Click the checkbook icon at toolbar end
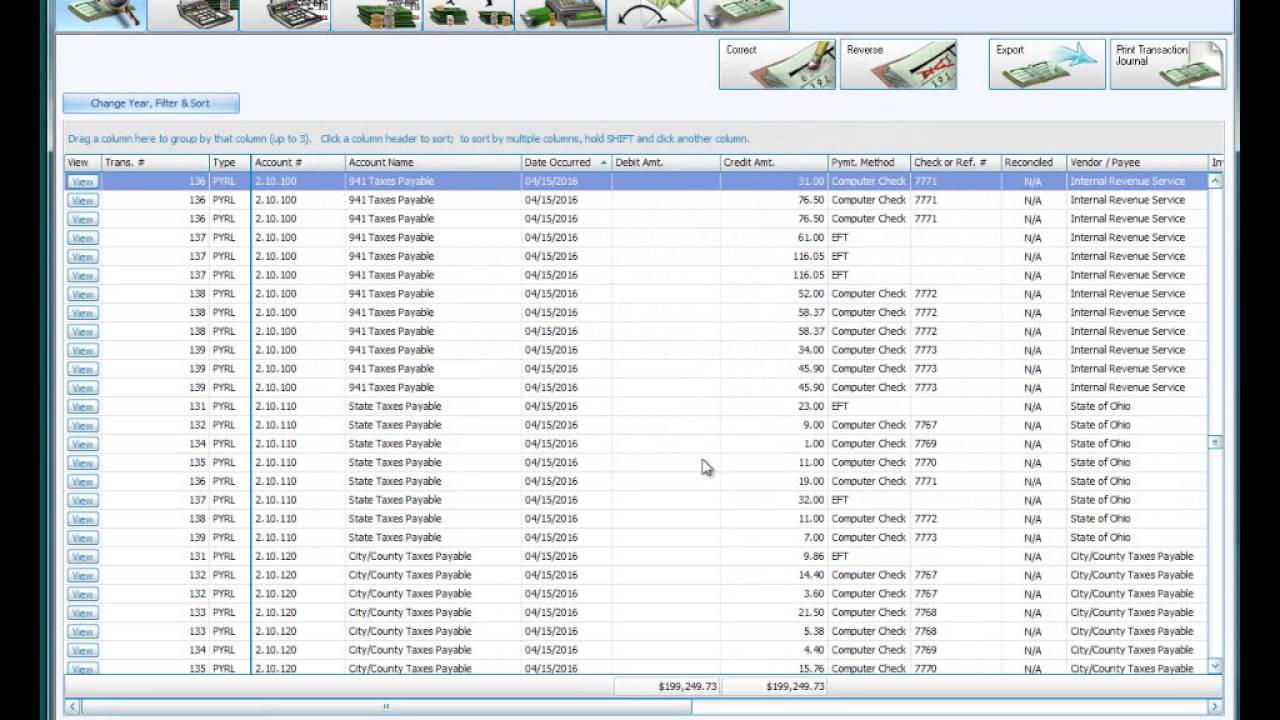Viewport: 1280px width, 720px height. tap(744, 14)
